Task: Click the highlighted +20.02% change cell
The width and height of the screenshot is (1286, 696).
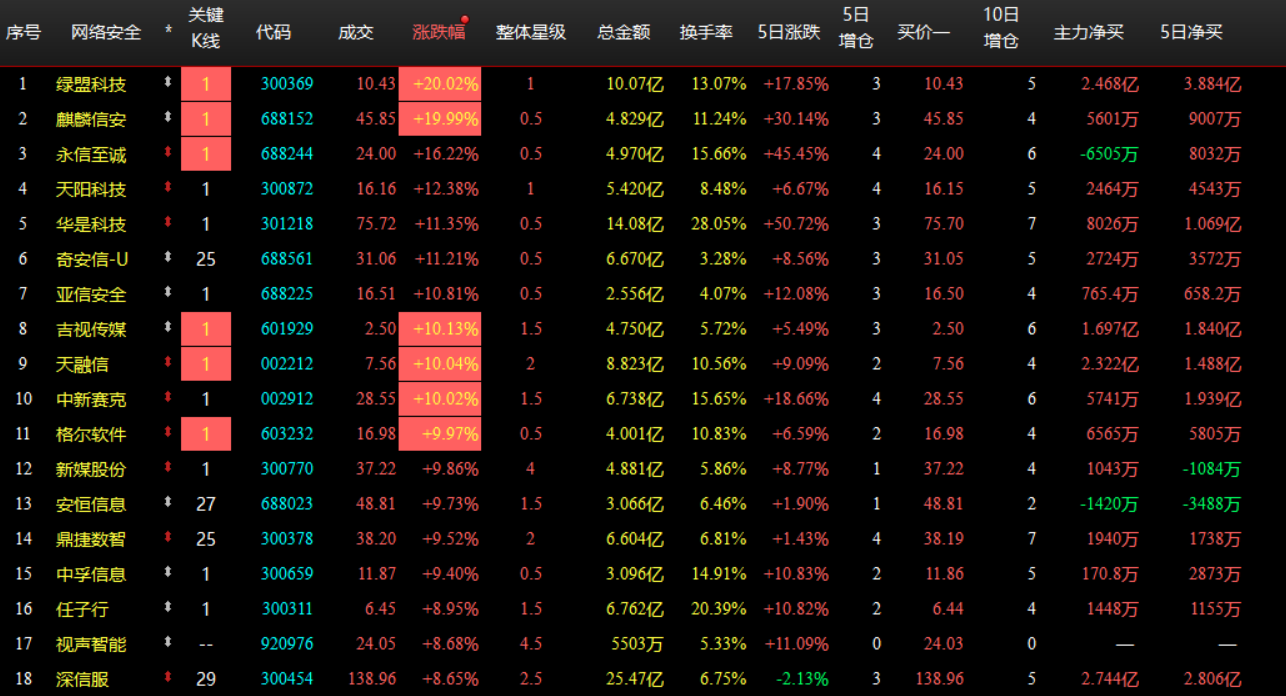Action: pos(440,84)
